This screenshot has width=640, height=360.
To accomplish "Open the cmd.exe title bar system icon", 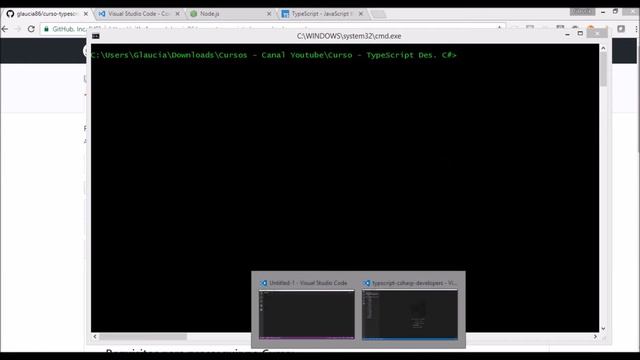I will coord(96,36).
